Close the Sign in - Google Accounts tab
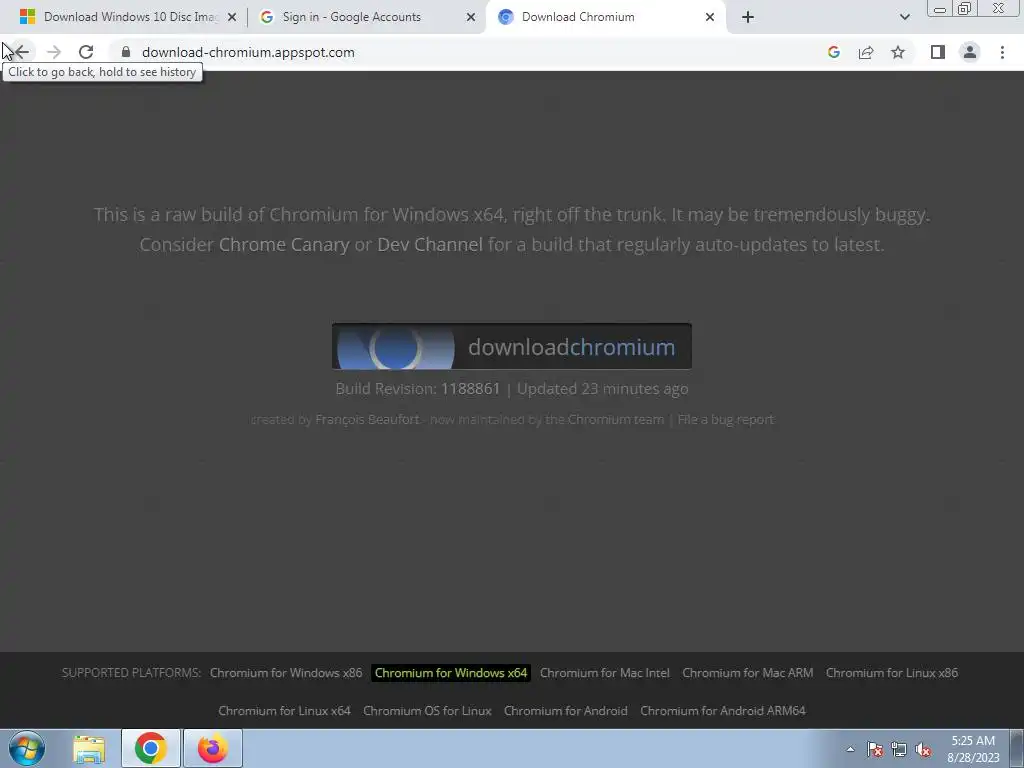 [470, 17]
